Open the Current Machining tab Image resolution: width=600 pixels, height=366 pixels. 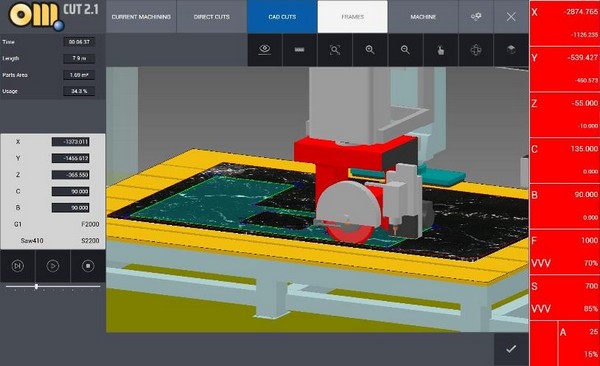[141, 17]
